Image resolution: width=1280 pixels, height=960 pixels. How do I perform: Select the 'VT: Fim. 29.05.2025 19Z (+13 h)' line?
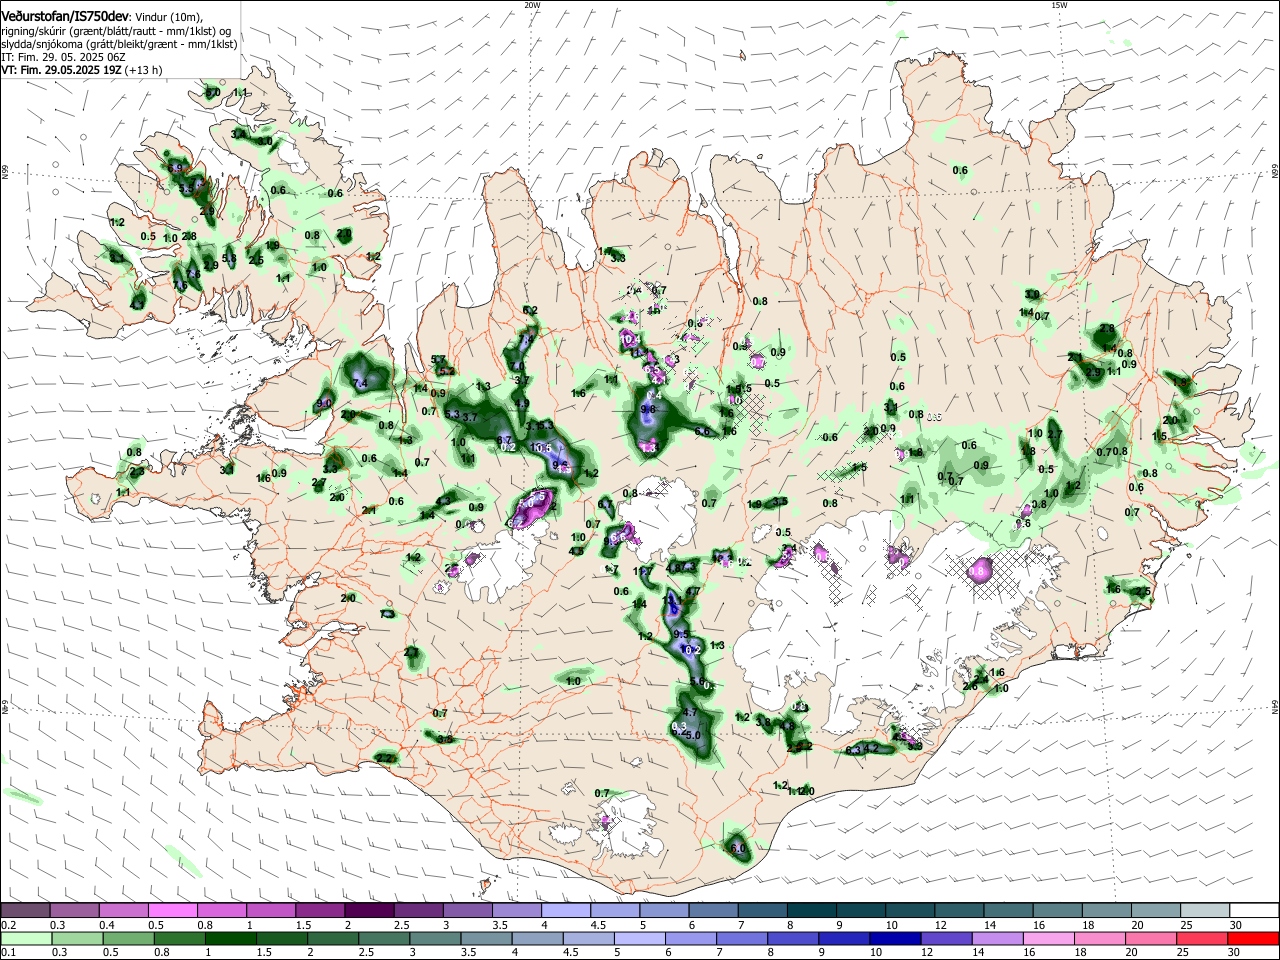(81, 70)
